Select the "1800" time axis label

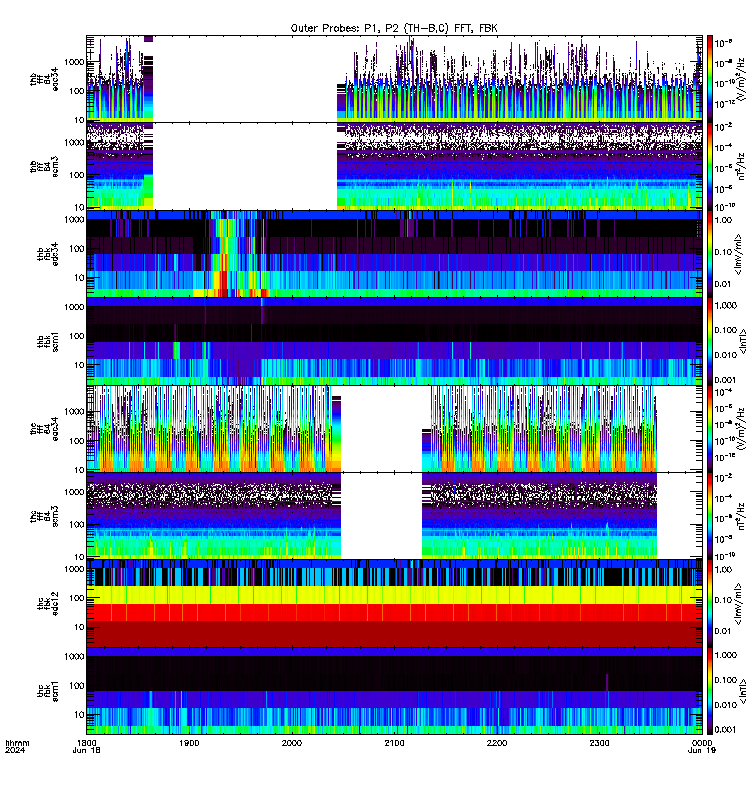pyautogui.click(x=86, y=743)
